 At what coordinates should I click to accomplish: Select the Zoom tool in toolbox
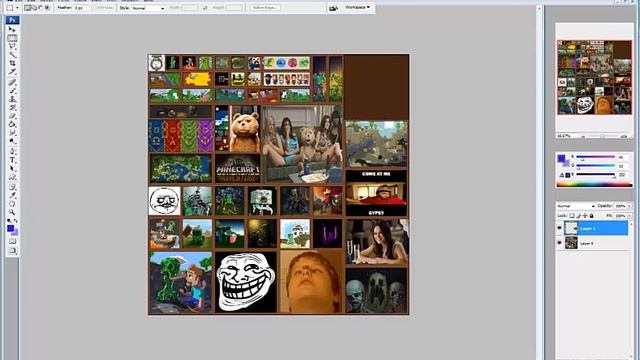(x=12, y=212)
